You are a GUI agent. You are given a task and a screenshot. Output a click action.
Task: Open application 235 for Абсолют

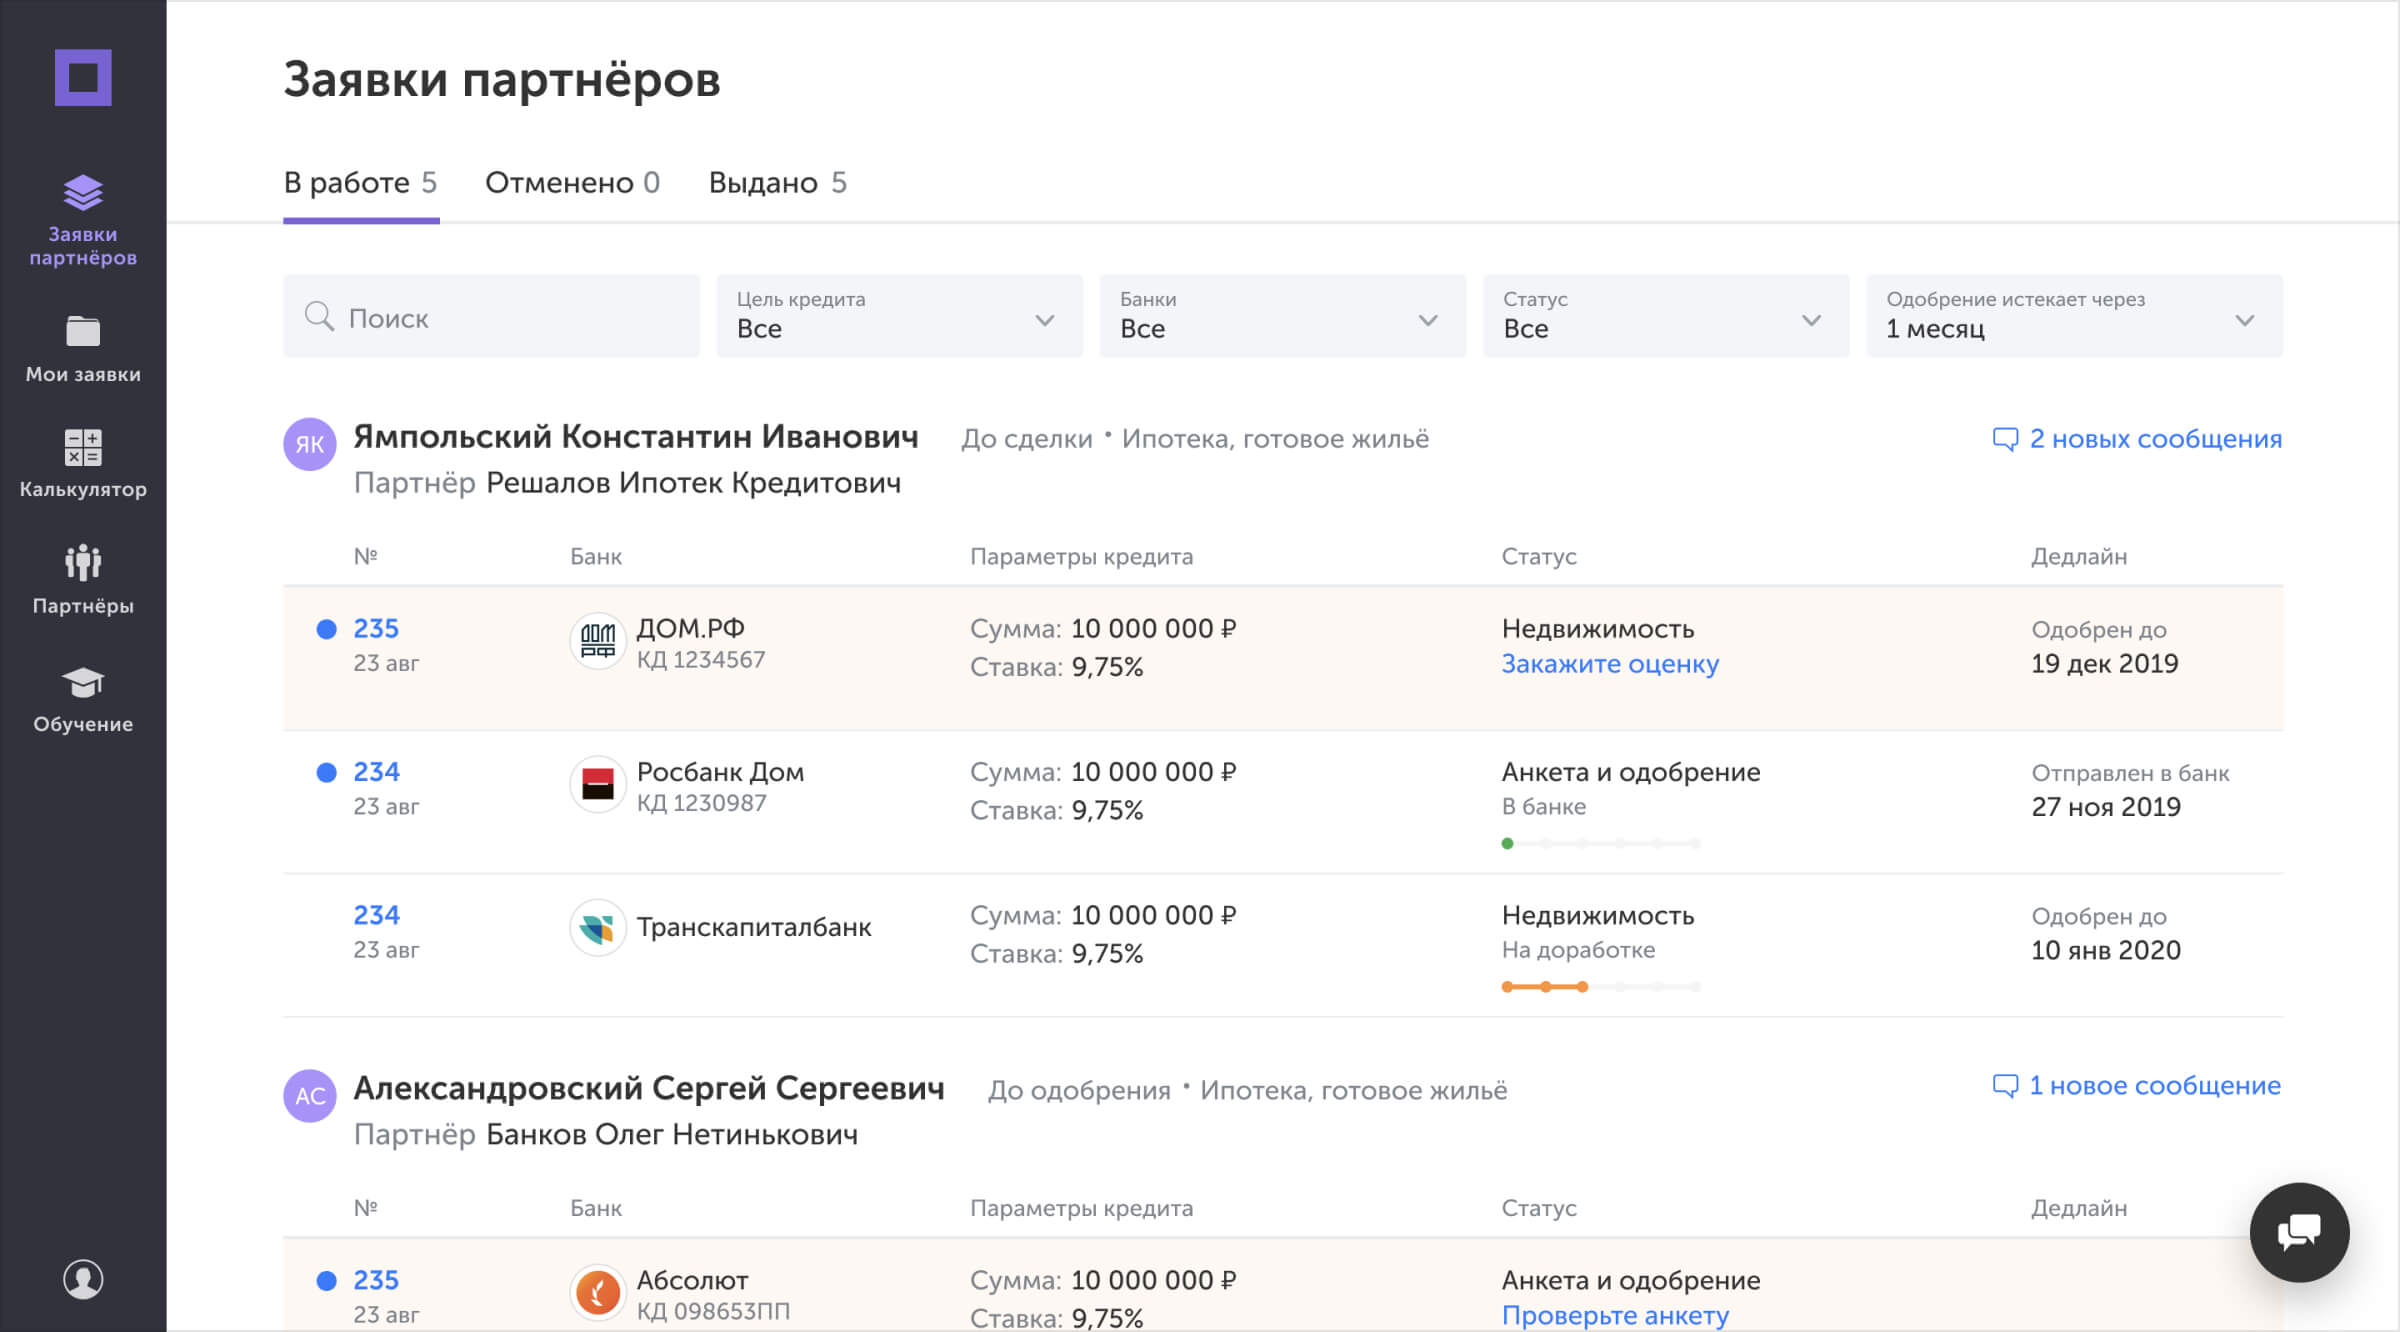point(376,1281)
